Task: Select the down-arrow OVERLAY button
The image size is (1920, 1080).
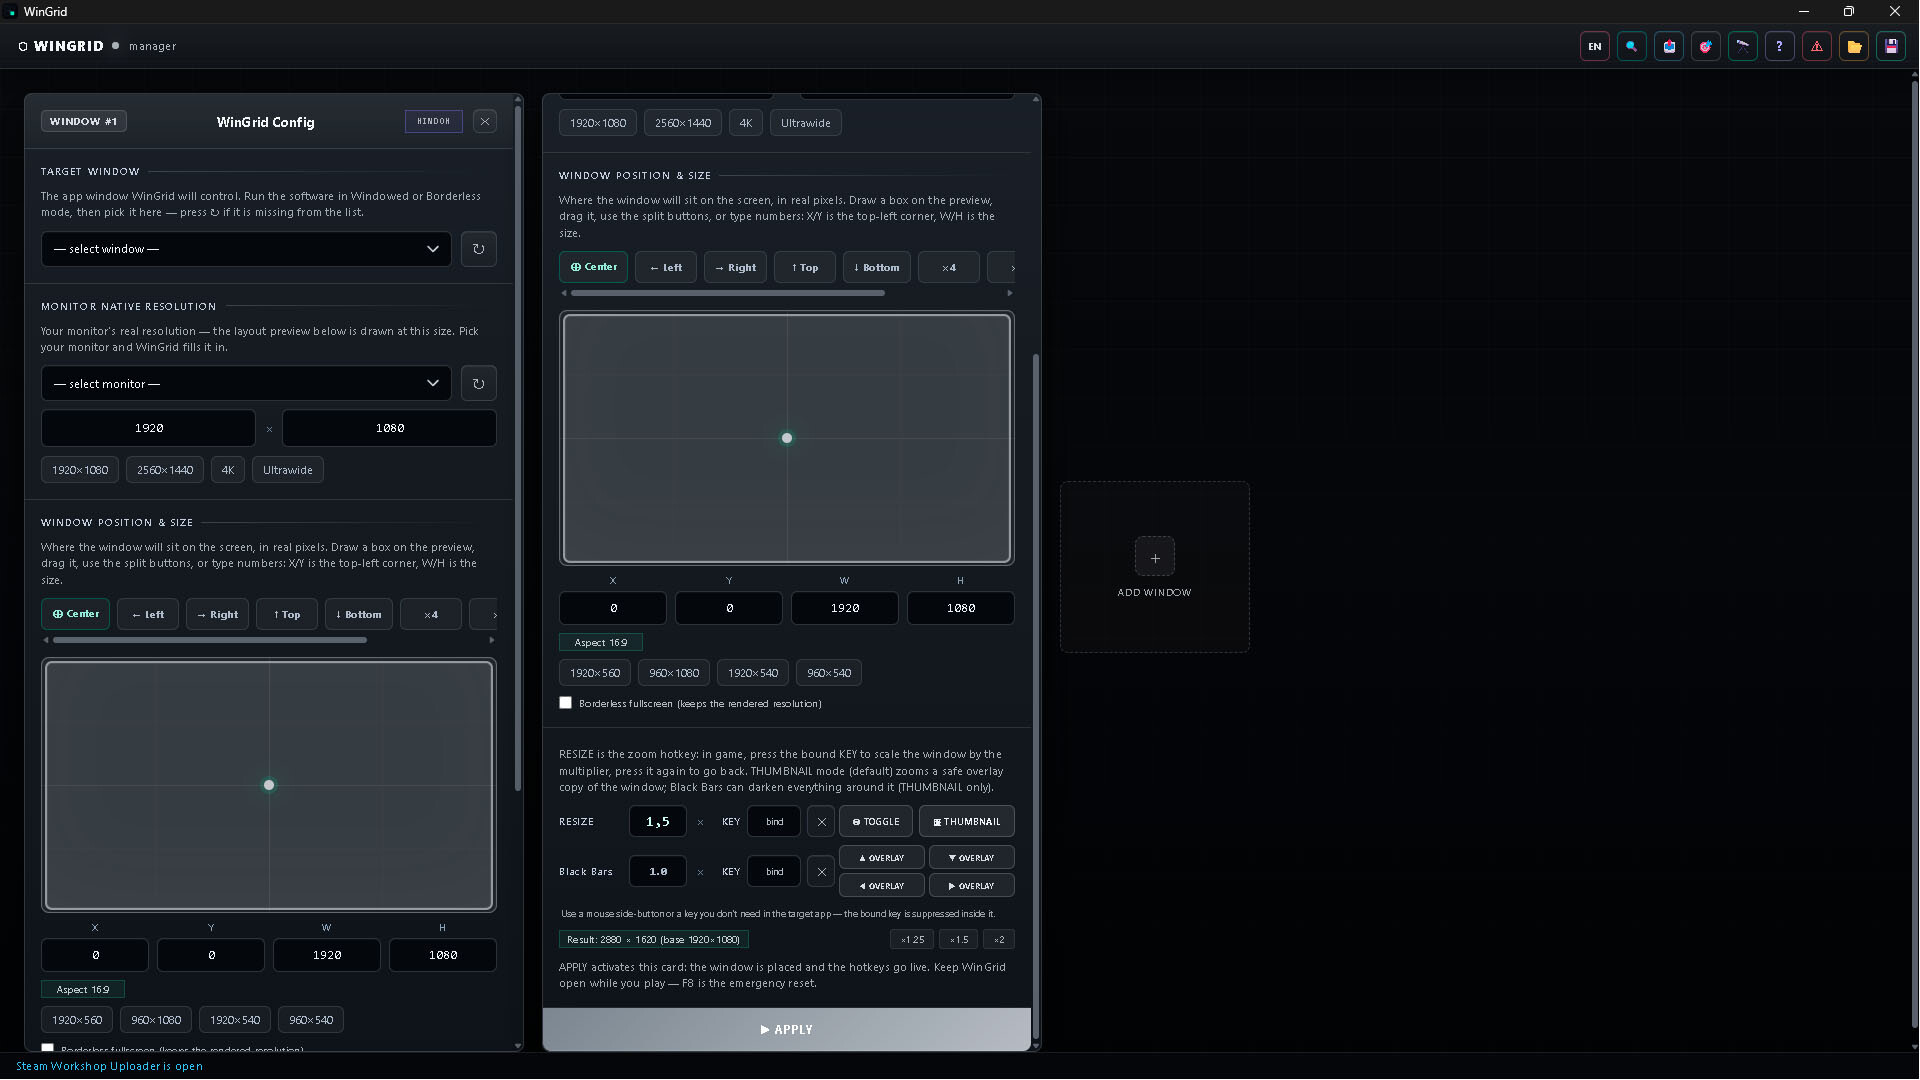Action: [971, 858]
